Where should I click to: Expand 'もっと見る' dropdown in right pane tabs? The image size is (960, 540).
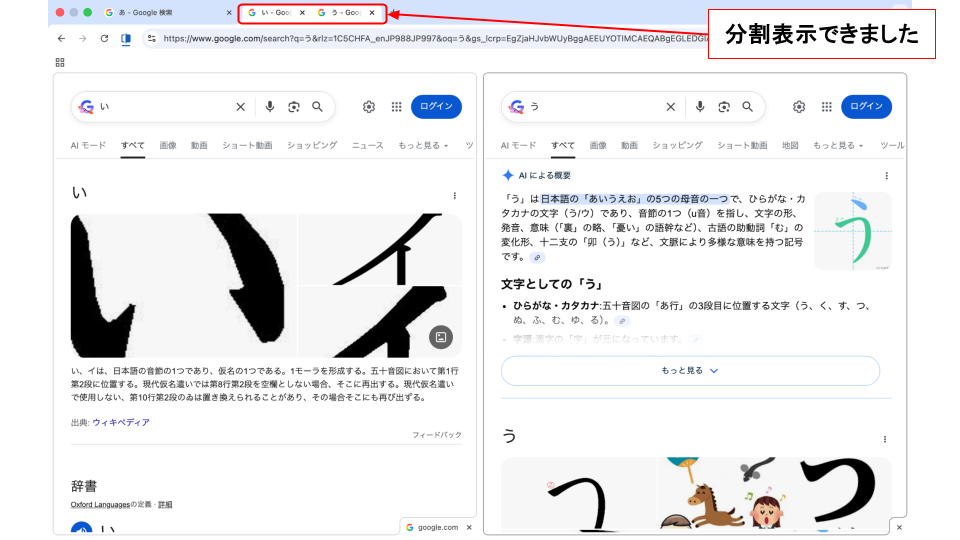pyautogui.click(x=838, y=145)
